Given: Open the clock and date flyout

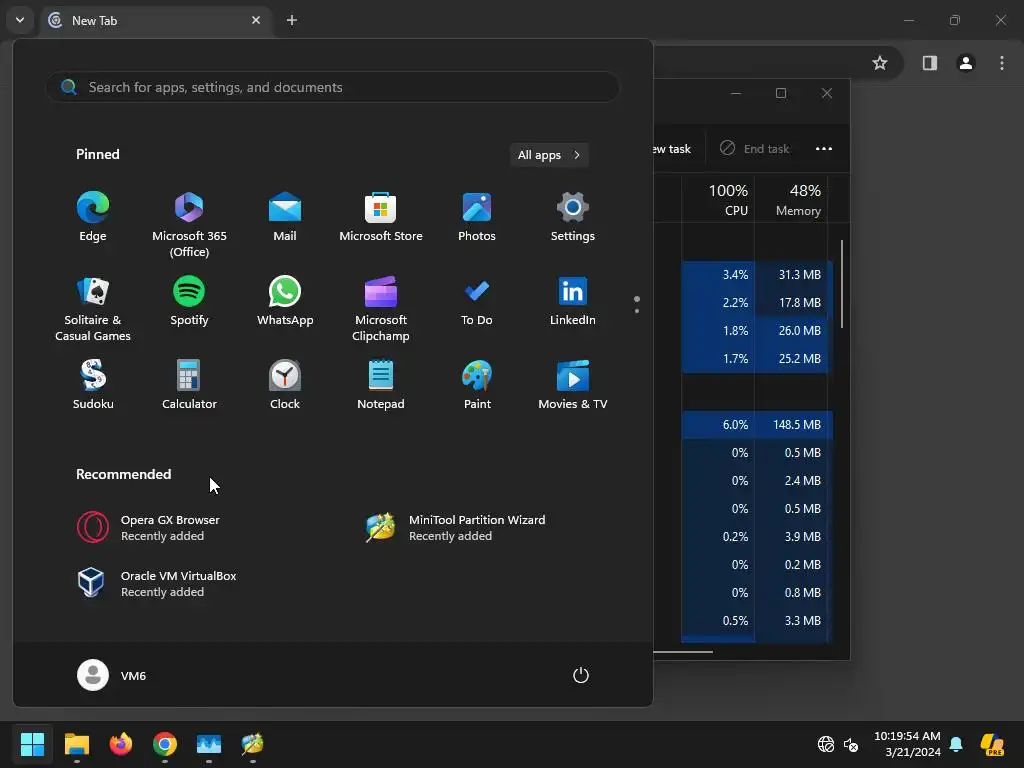Looking at the screenshot, I should tap(908, 744).
